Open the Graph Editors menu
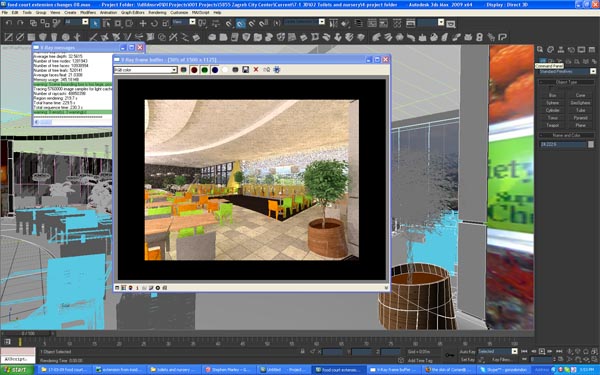This screenshot has width=600, height=375. click(x=132, y=13)
